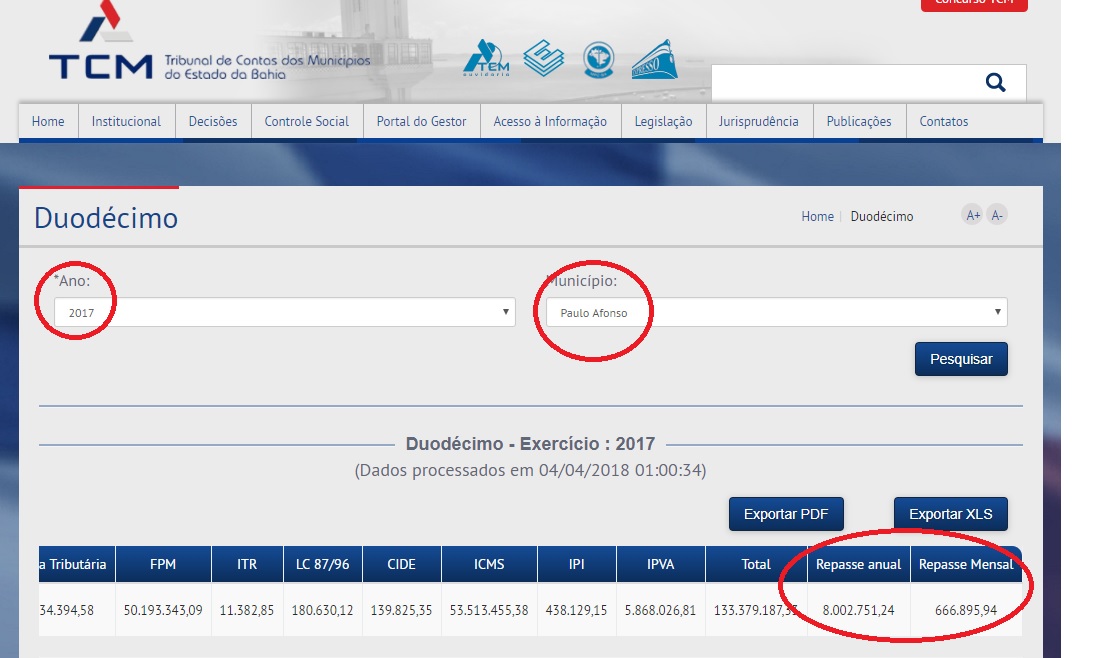Click the red Concurso TCM button
The image size is (1113, 658).
coord(973,4)
